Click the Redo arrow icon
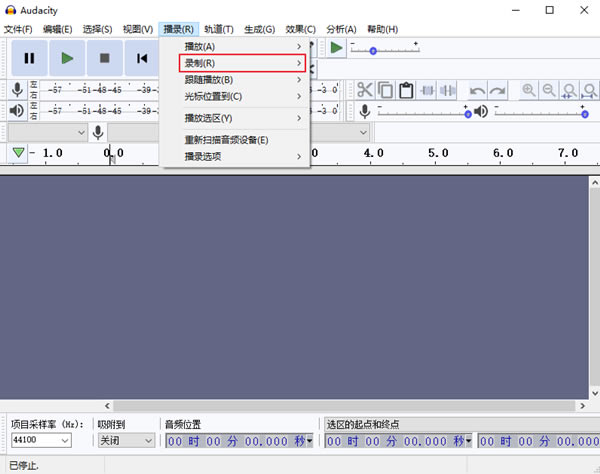Image resolution: width=600 pixels, height=474 pixels. (x=497, y=90)
